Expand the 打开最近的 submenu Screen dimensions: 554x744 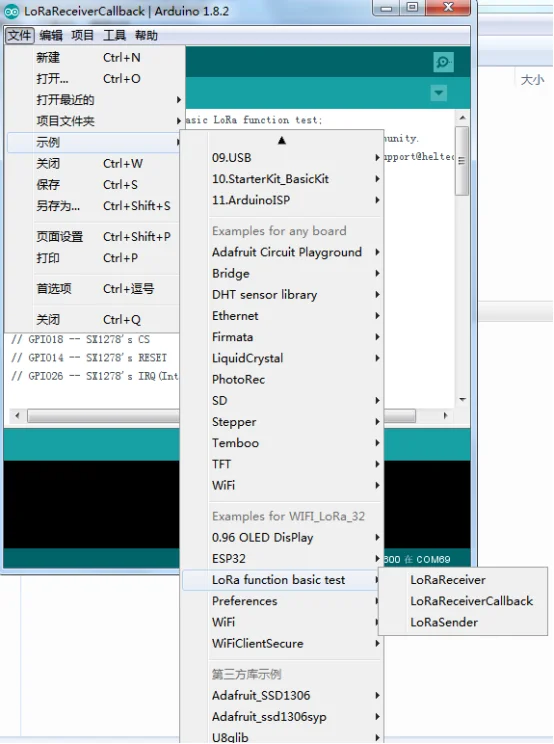(95, 100)
